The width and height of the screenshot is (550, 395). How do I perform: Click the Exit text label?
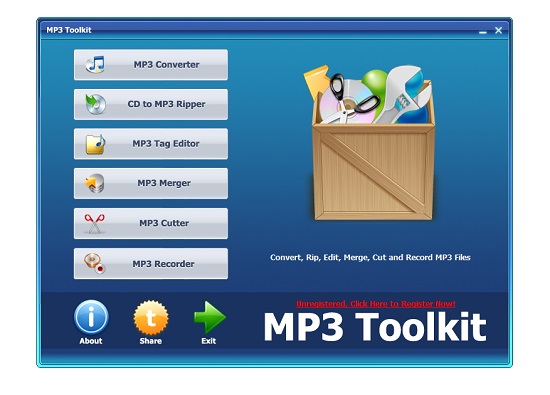click(209, 341)
